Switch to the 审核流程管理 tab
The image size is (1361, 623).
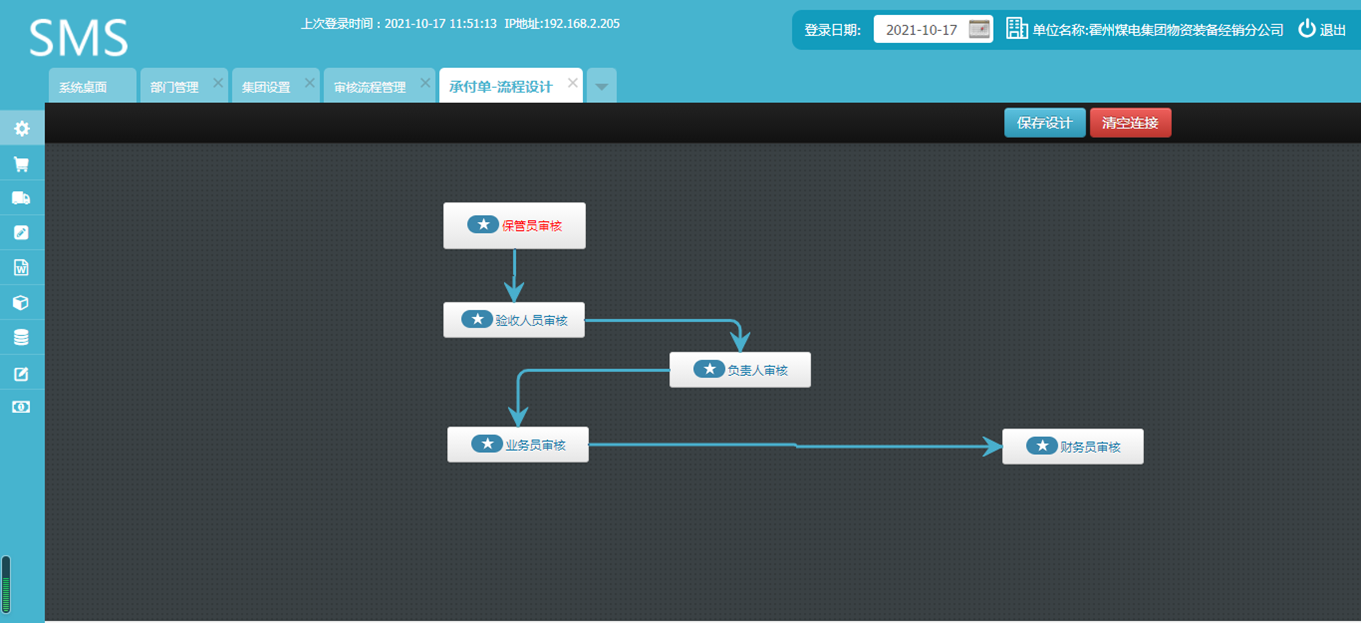[370, 87]
